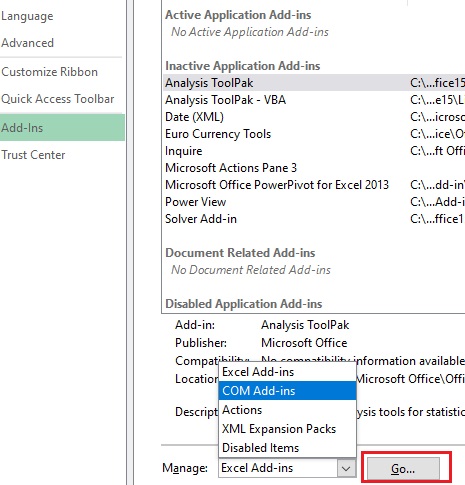Viewport: 465px width, 485px height.
Task: Choose Disabled Items from the list
Action: point(287,448)
